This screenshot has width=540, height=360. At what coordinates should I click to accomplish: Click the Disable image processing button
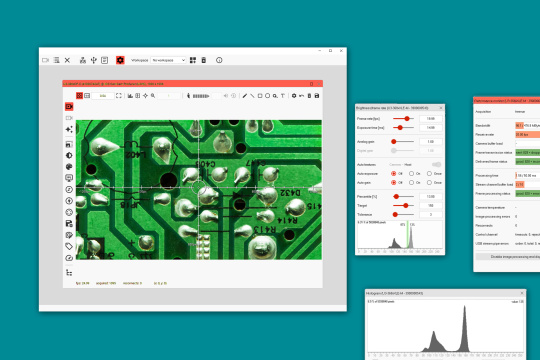pos(508,257)
